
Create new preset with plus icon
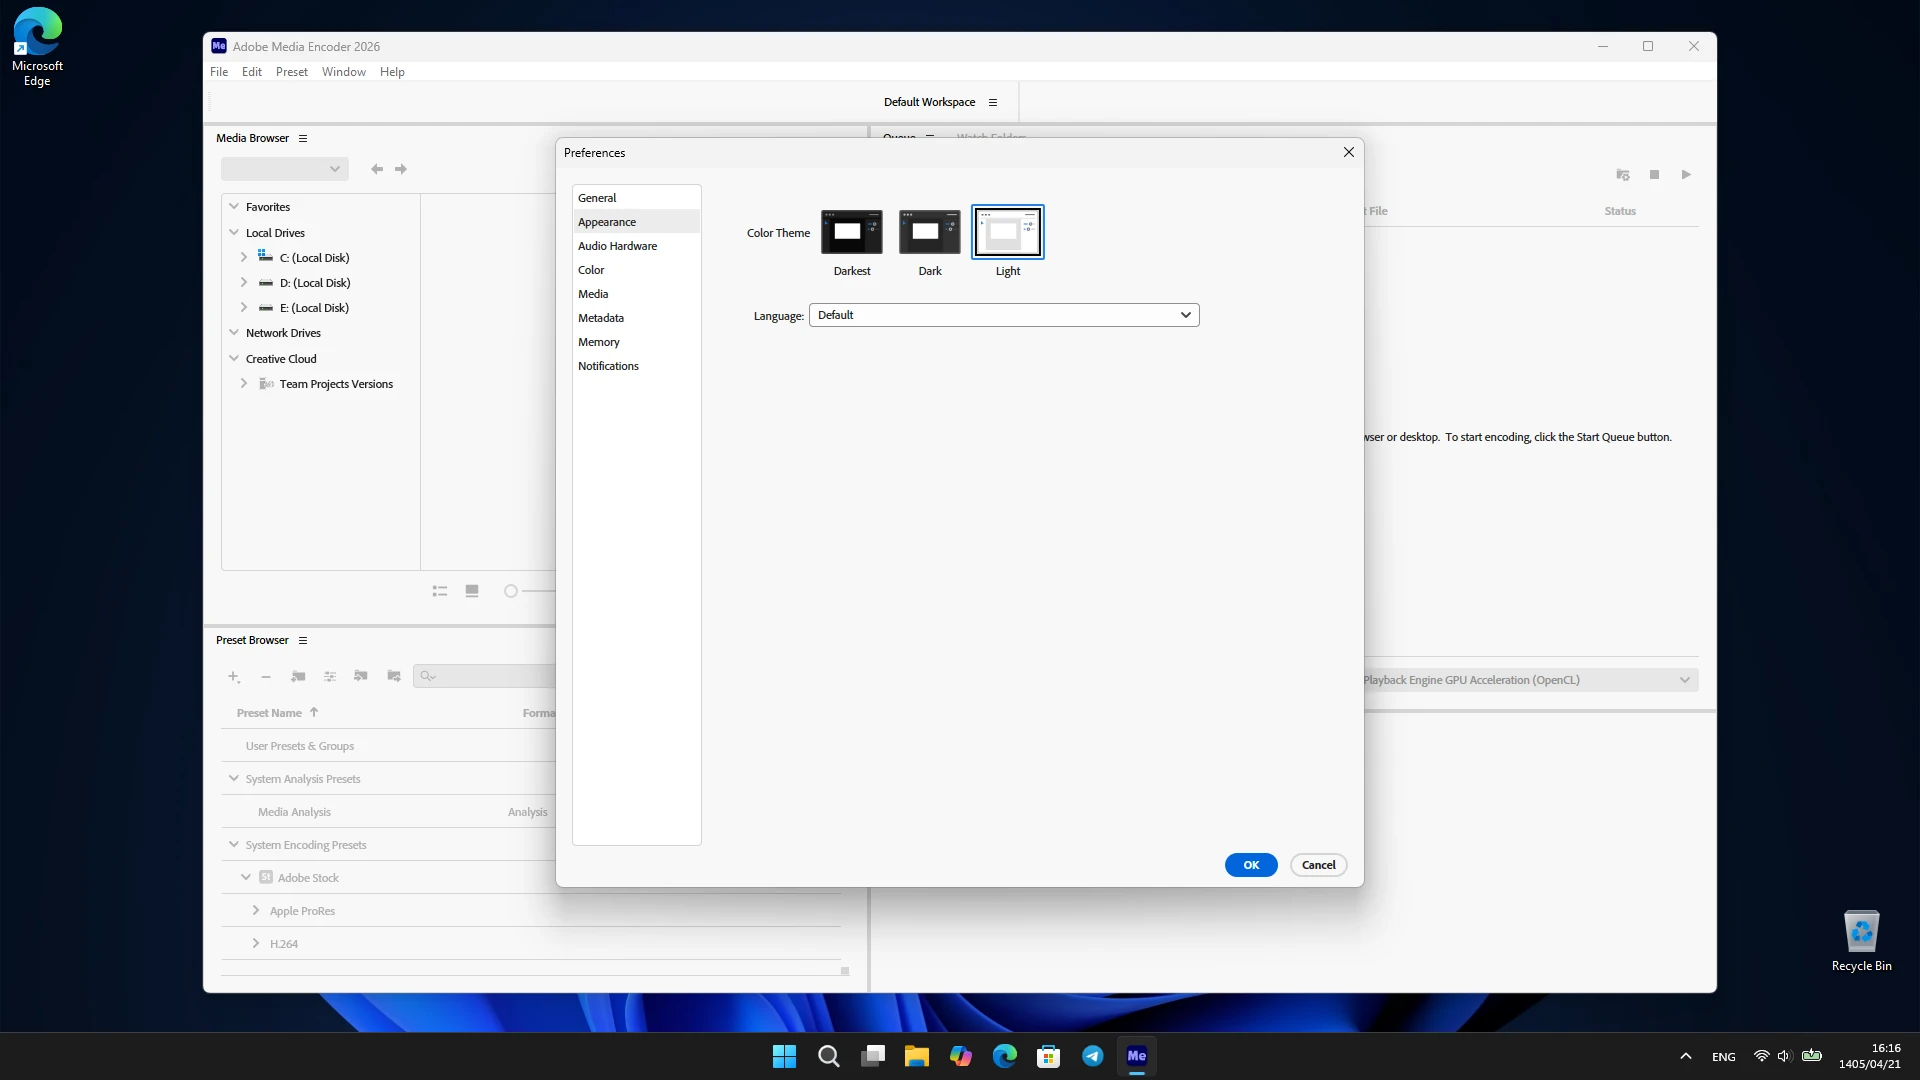(233, 676)
